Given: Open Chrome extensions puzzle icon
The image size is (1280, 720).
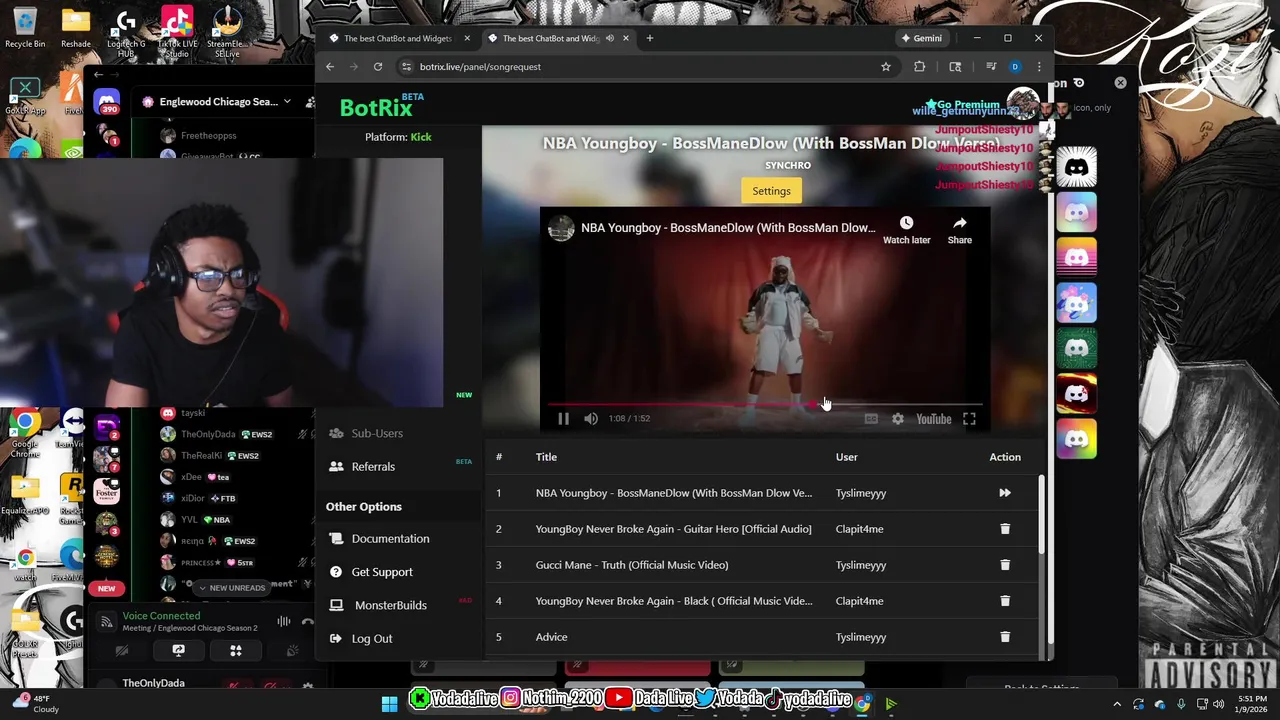Looking at the screenshot, I should coord(920,67).
